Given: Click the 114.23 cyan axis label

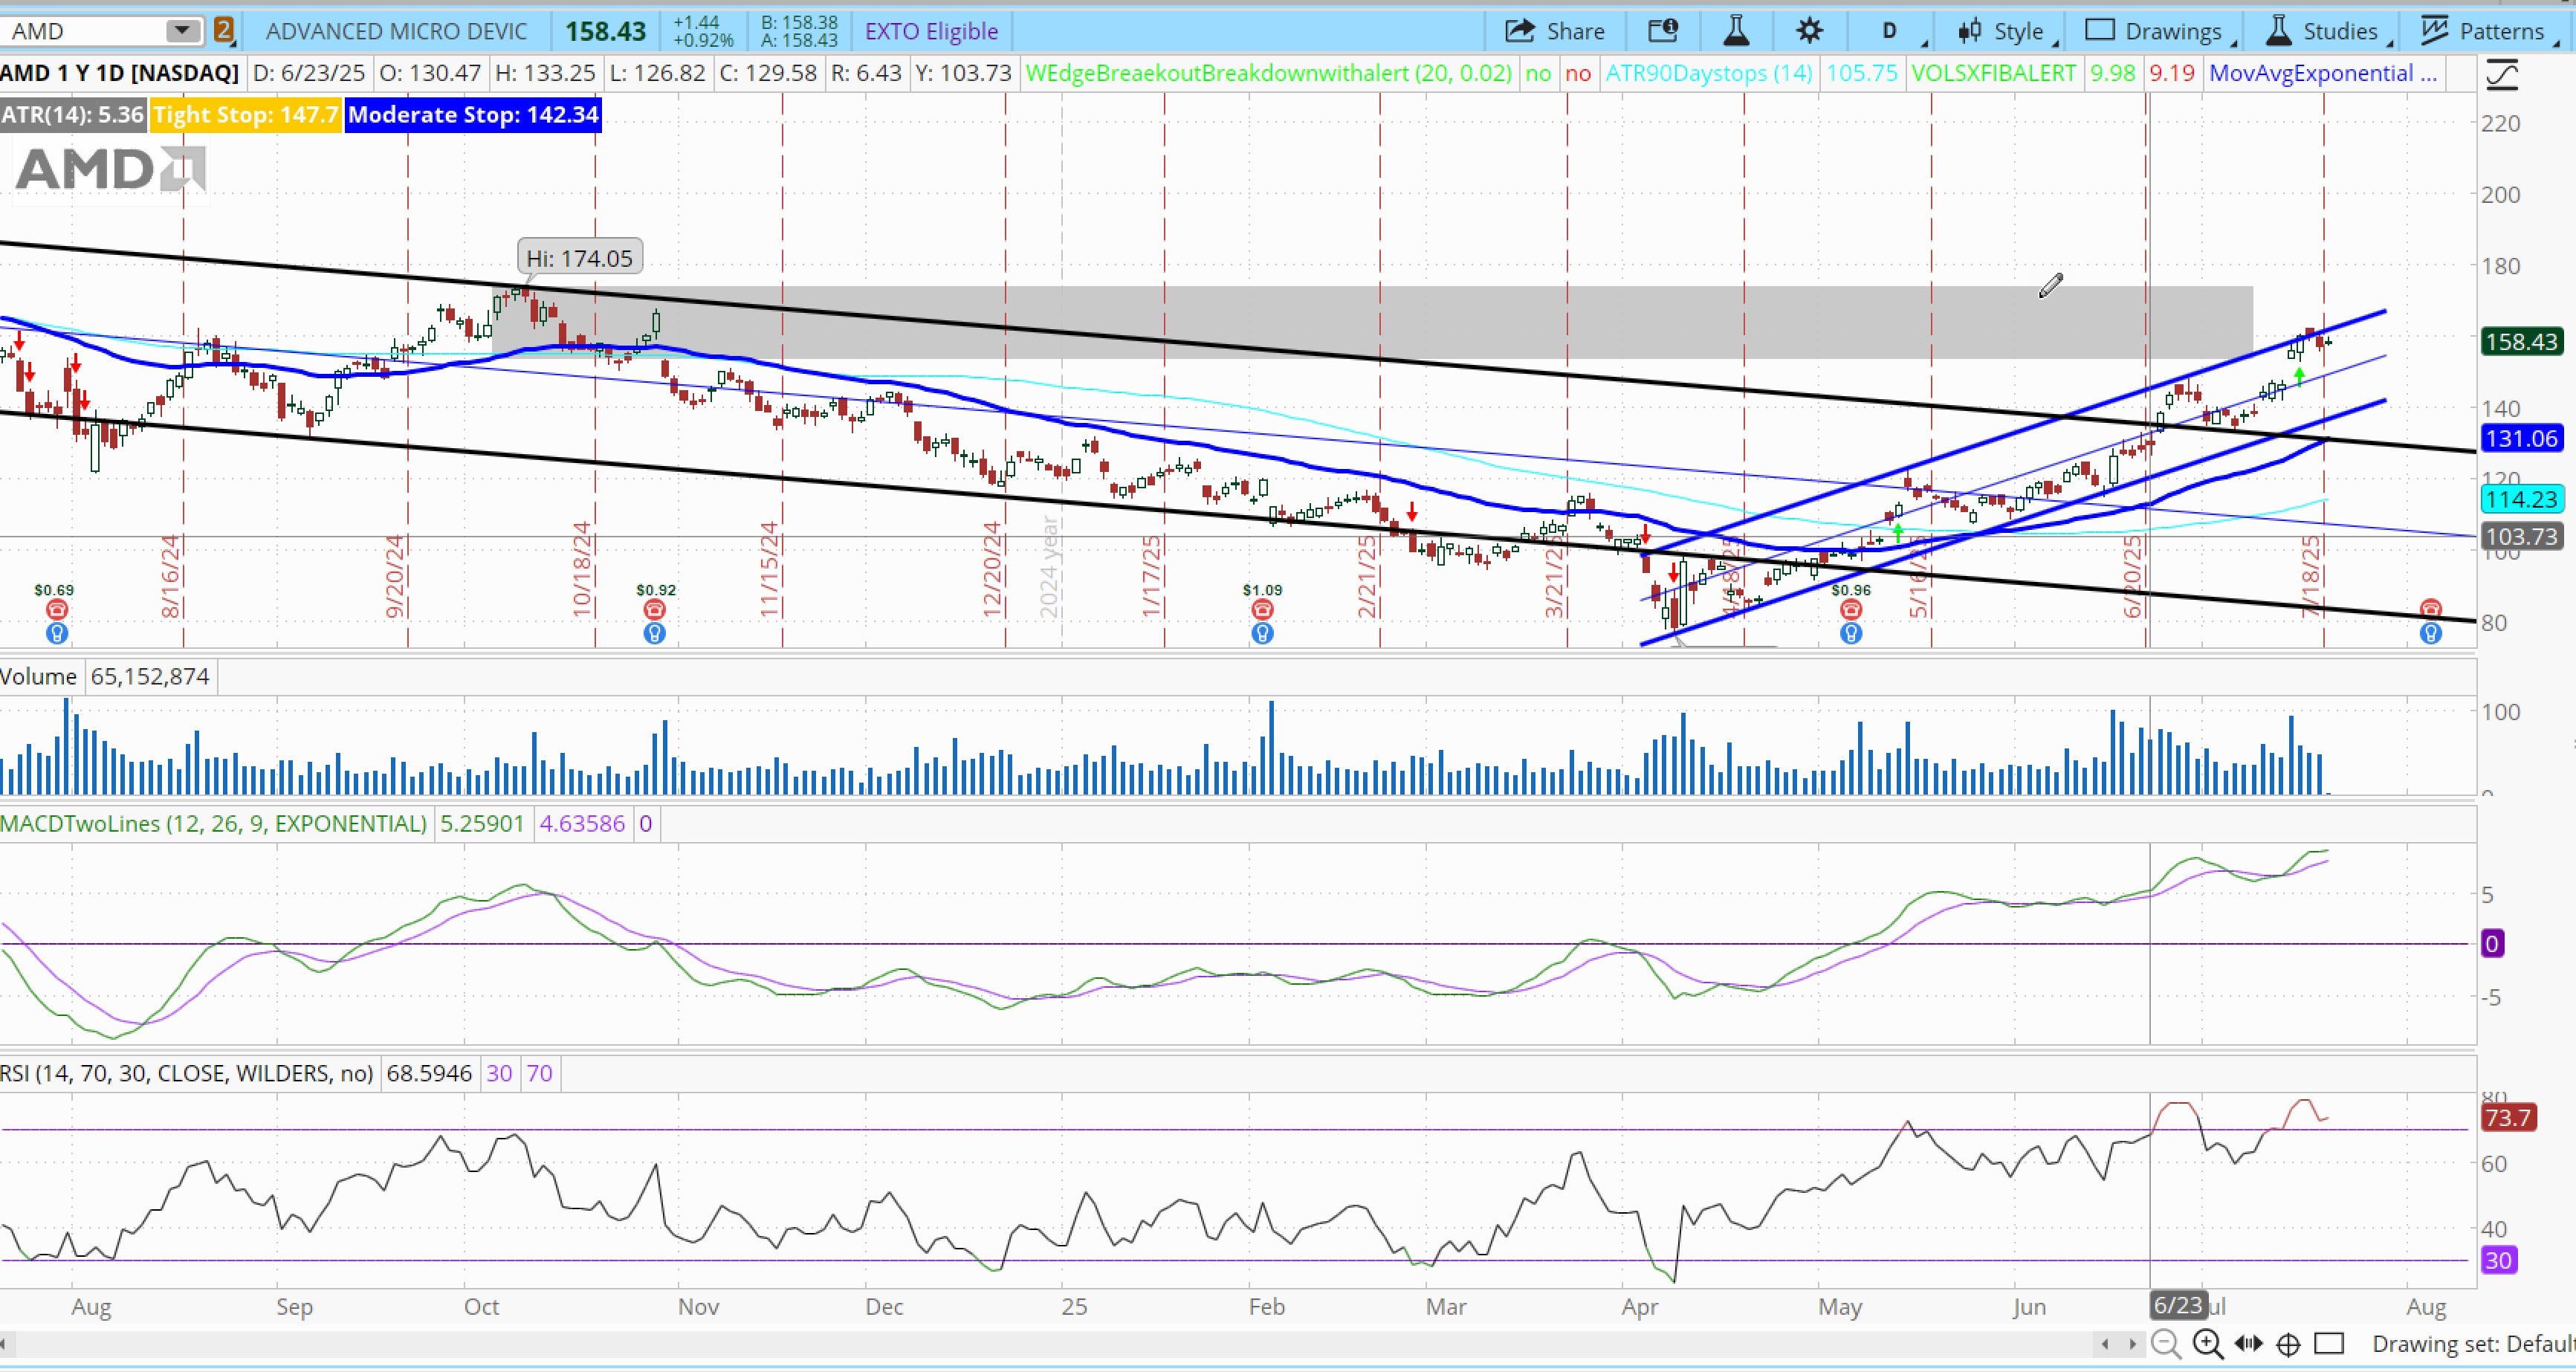Looking at the screenshot, I should (x=2520, y=499).
